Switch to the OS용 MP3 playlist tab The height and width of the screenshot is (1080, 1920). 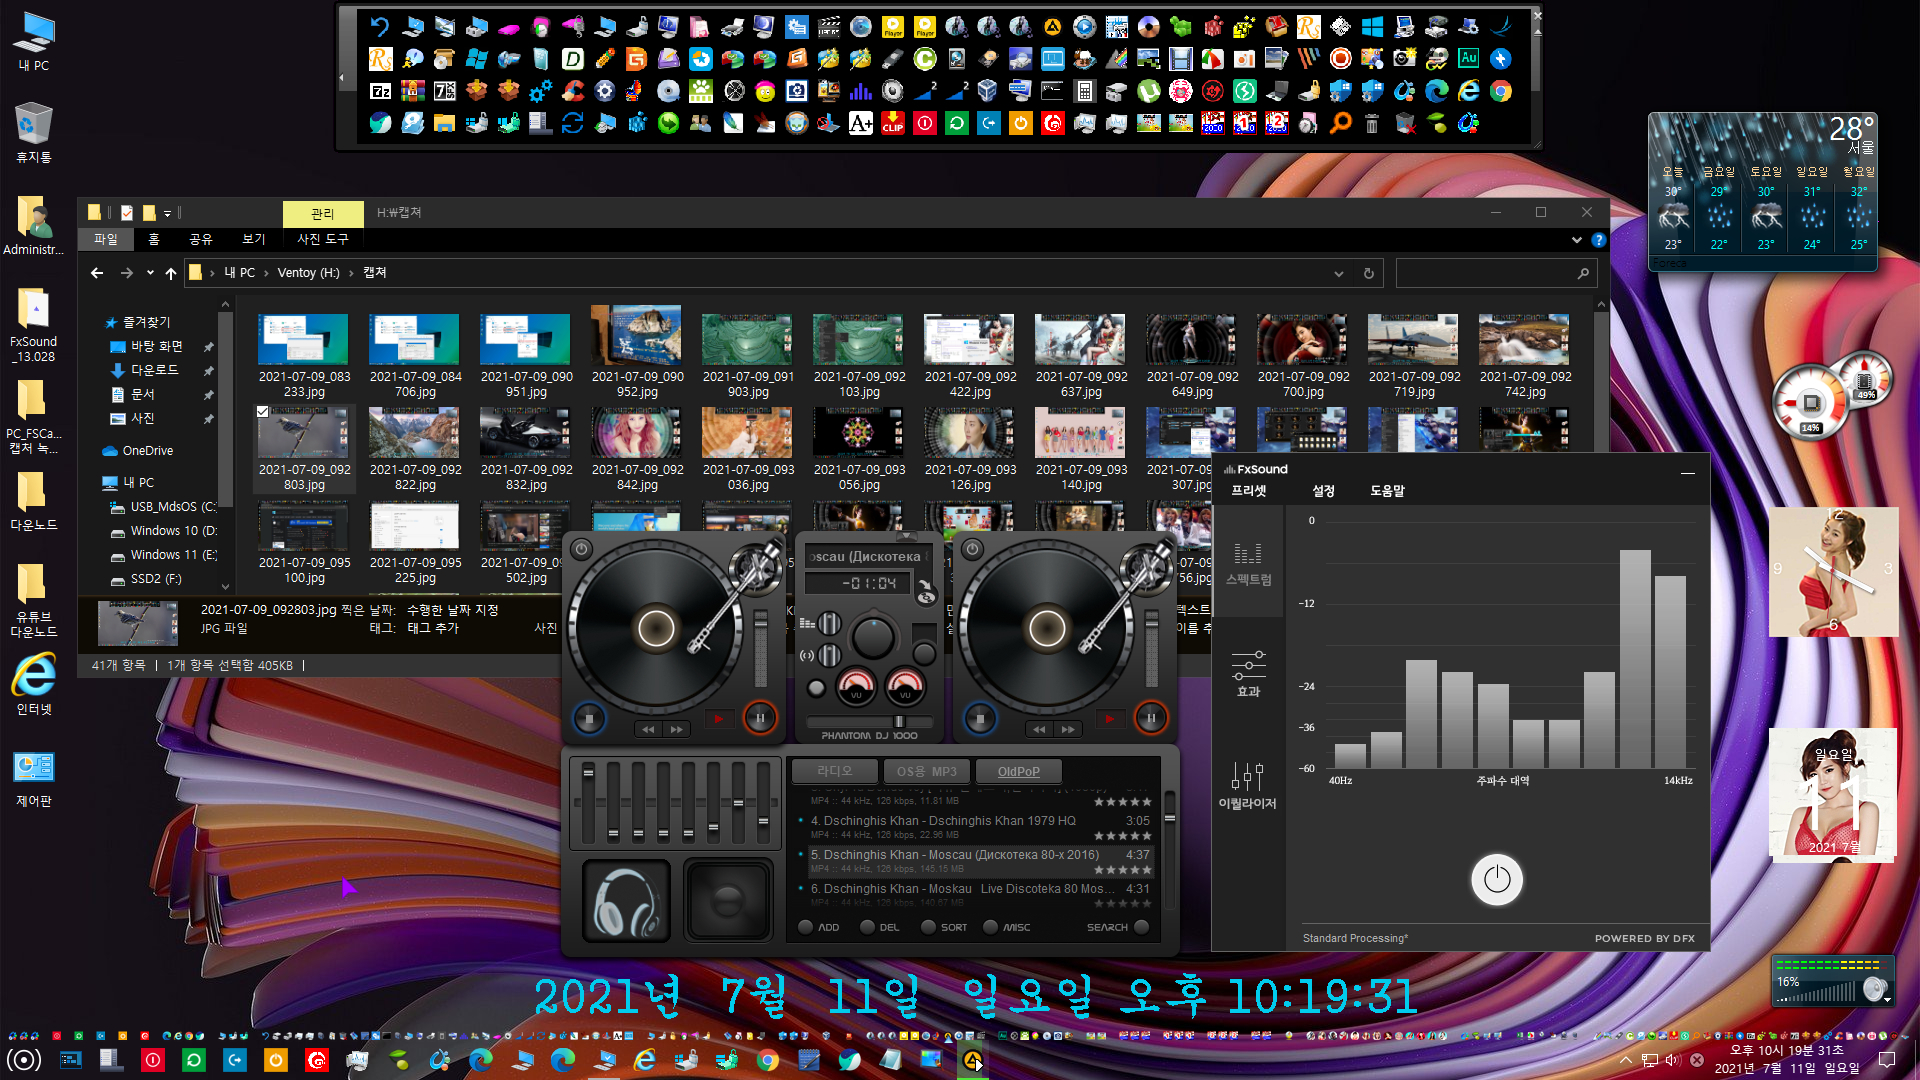[926, 771]
